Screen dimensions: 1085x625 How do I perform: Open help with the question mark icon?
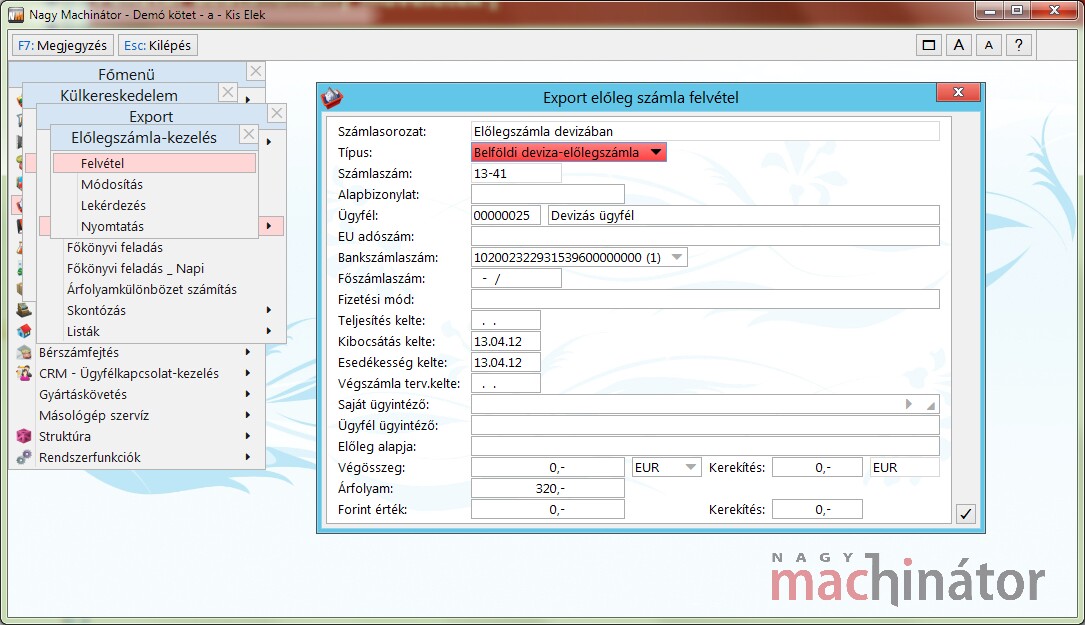[1019, 45]
